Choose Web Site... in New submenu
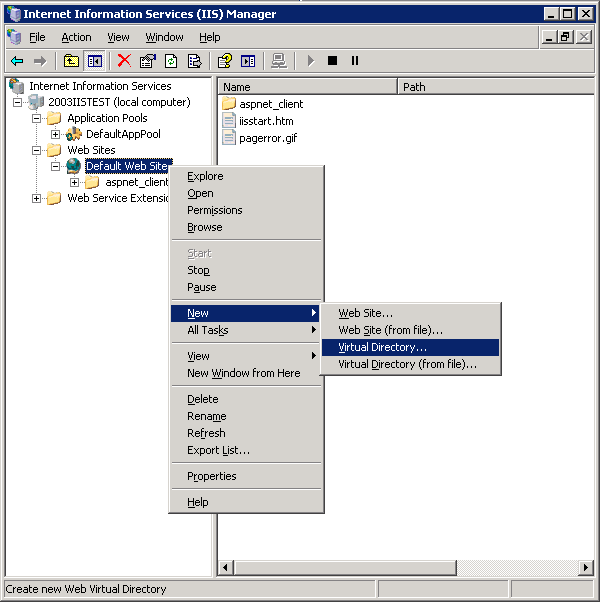The image size is (600, 602). [x=410, y=313]
